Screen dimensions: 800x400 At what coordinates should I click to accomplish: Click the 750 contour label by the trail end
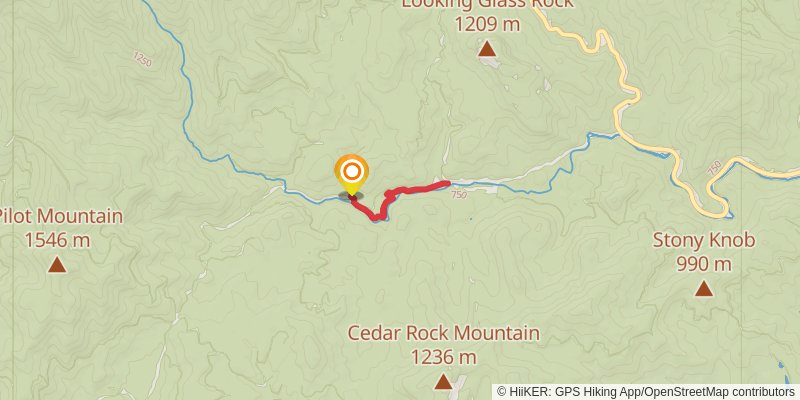[458, 193]
